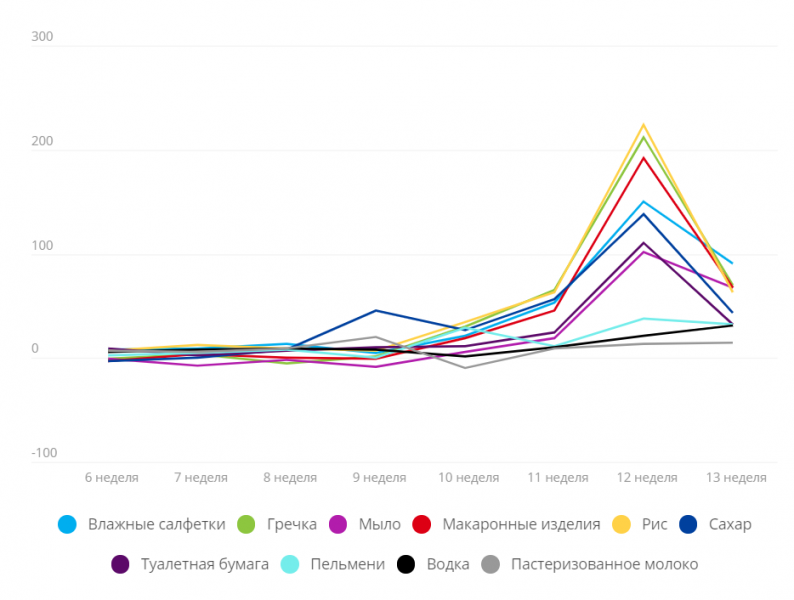Click the 9 неделя axis label

(377, 477)
